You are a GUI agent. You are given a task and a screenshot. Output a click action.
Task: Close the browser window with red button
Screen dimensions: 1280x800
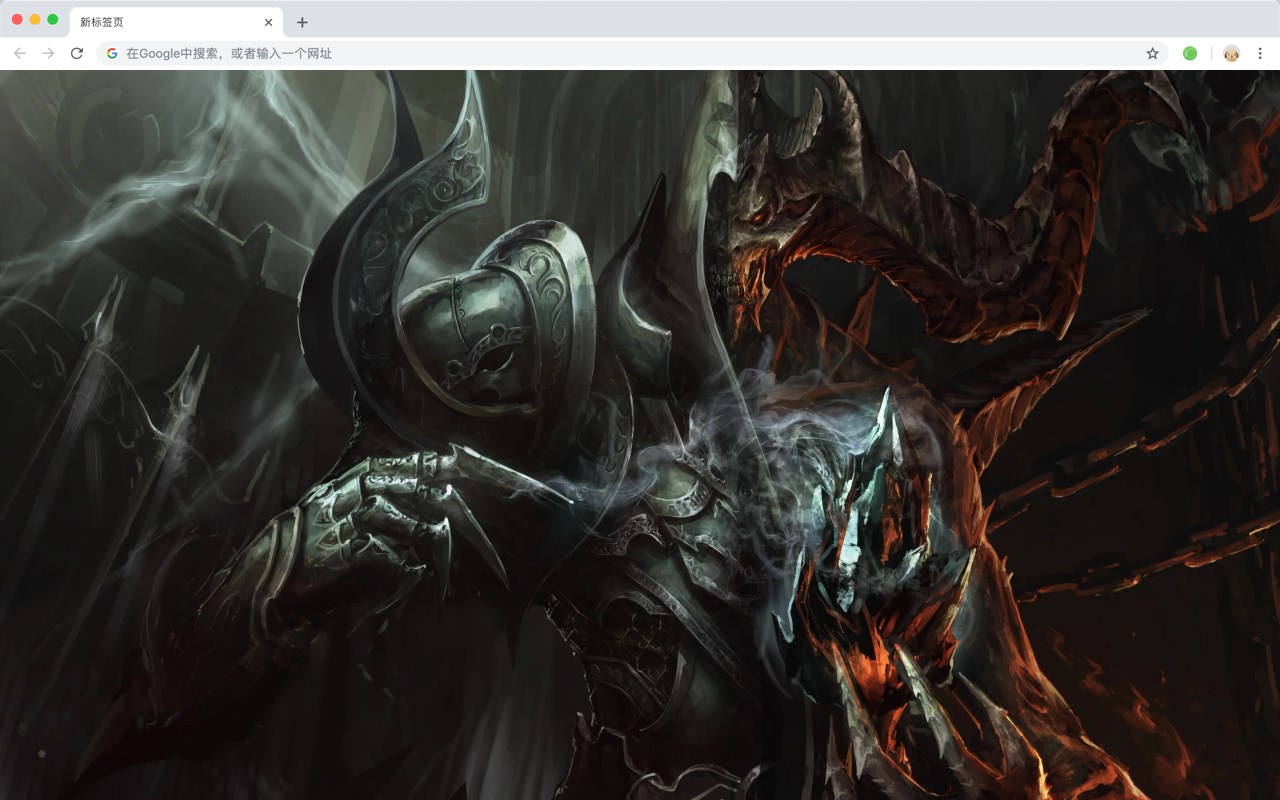17,19
